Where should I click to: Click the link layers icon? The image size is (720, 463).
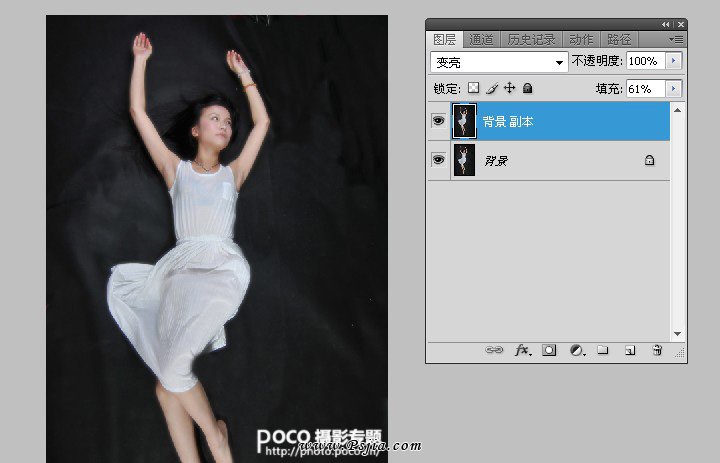[x=494, y=351]
